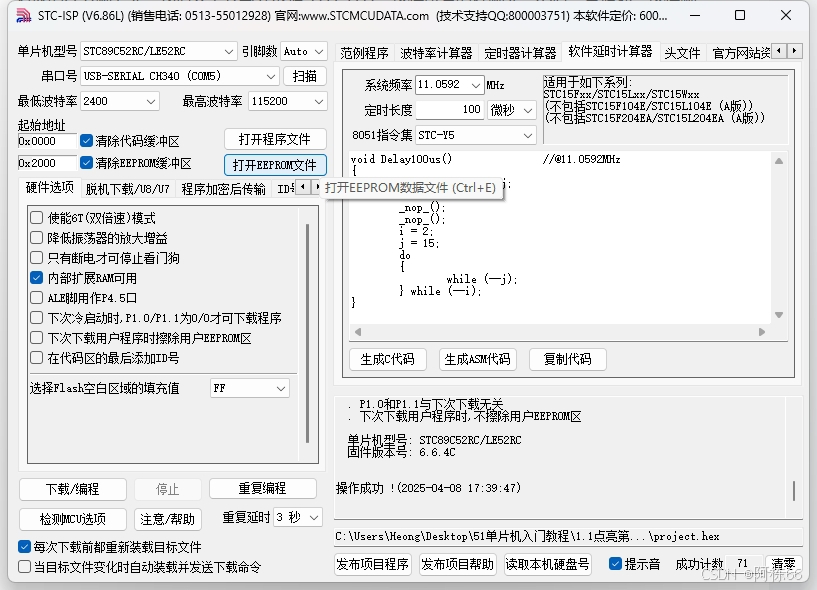Screen dimensions: 817x590
Task: Click 清零 counter reset button
Action: [x=783, y=563]
